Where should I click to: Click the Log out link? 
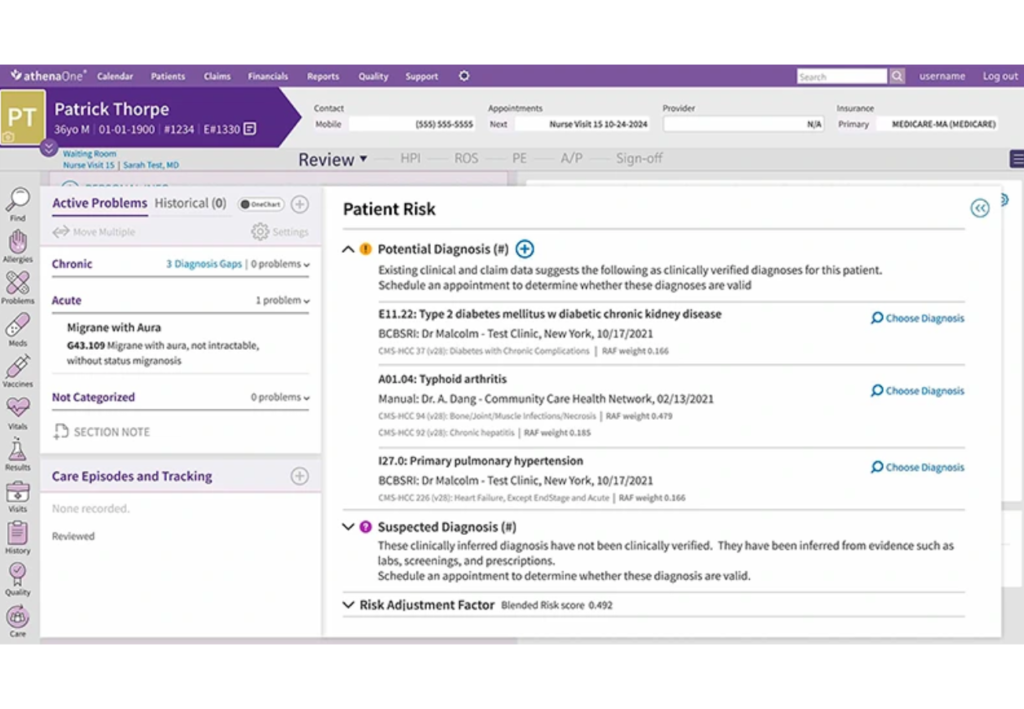1000,76
